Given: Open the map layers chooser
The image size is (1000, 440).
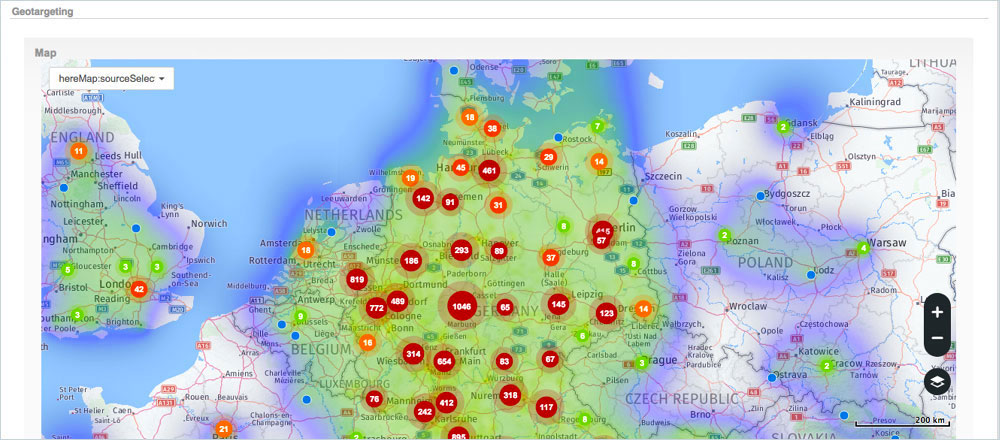Looking at the screenshot, I should tap(937, 381).
